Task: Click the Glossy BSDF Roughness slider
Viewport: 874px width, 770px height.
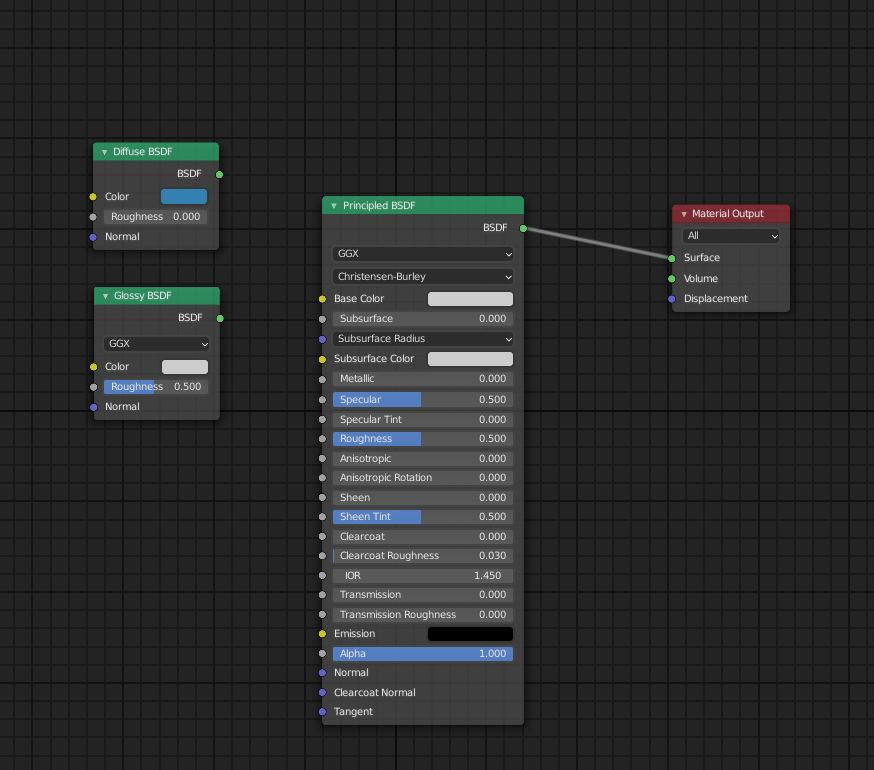Action: pos(156,386)
